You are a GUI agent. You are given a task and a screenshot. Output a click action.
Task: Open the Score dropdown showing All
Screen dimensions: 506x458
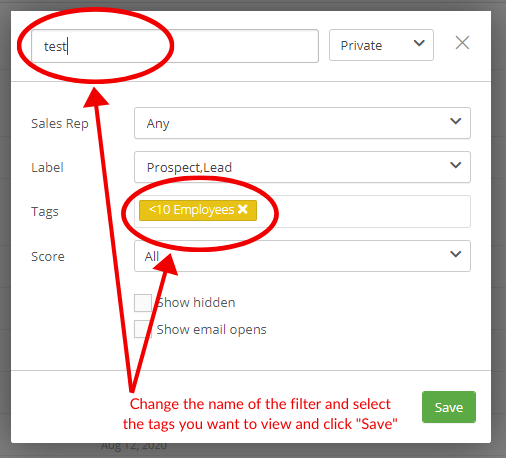coord(302,256)
